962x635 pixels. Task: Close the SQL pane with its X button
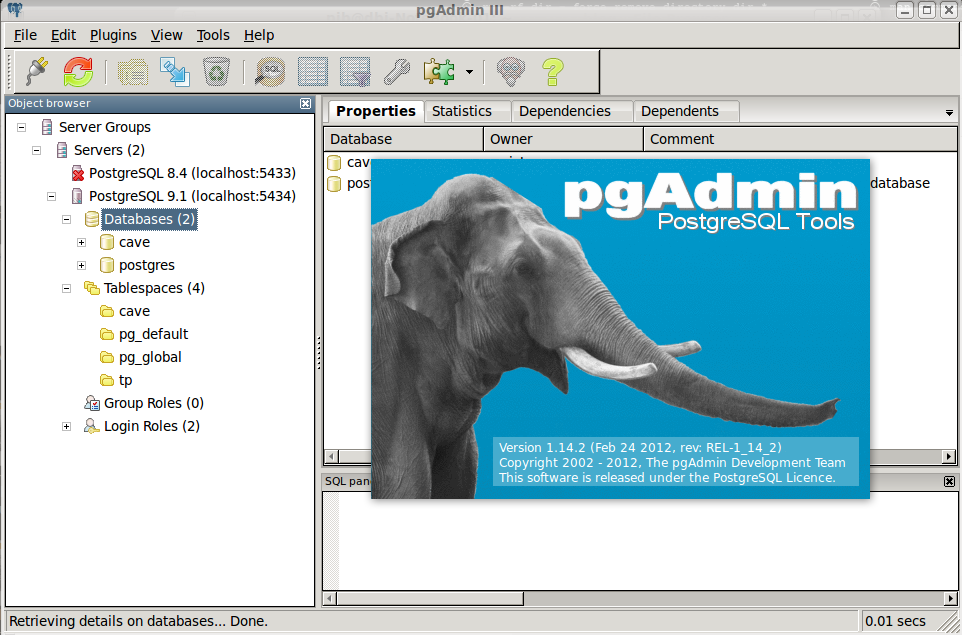pos(948,481)
